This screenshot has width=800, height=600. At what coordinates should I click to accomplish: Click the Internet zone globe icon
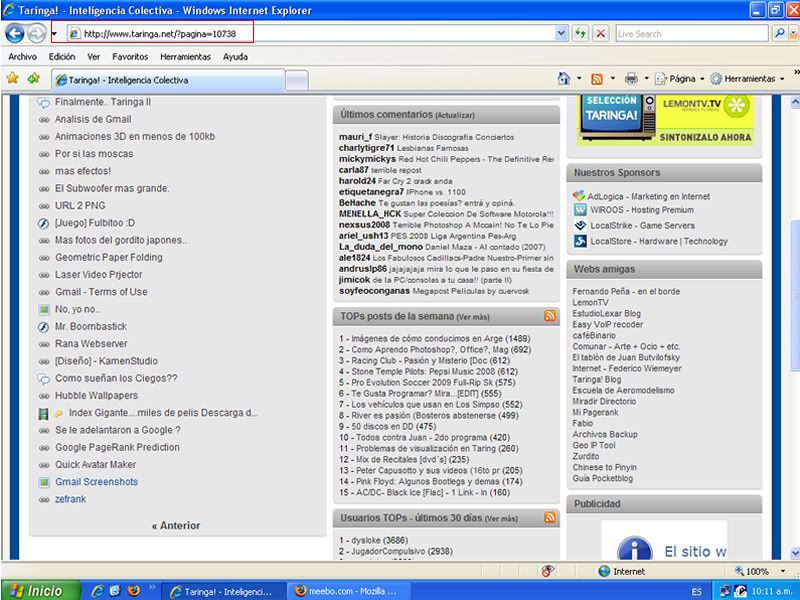(604, 571)
